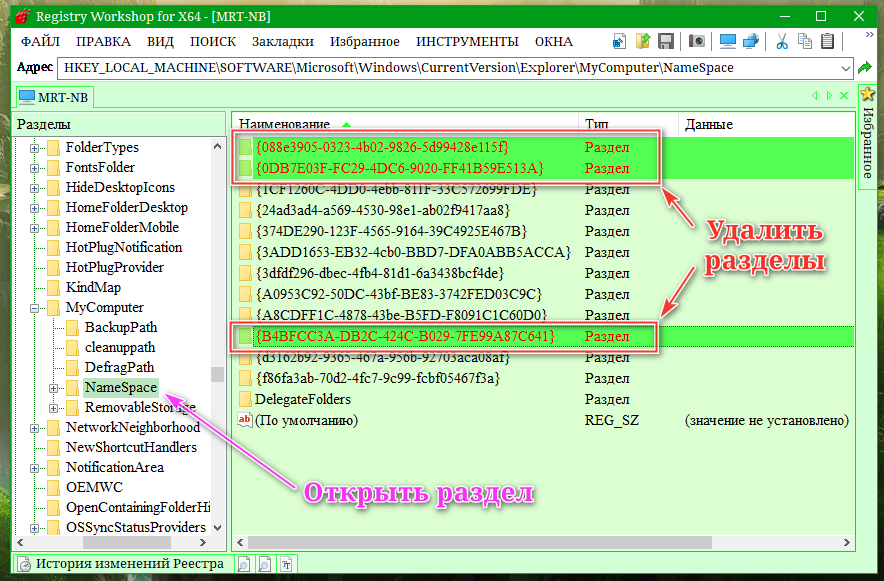Click the tree panel scroll-down arrow
Screen dimensions: 884x581
[217, 528]
